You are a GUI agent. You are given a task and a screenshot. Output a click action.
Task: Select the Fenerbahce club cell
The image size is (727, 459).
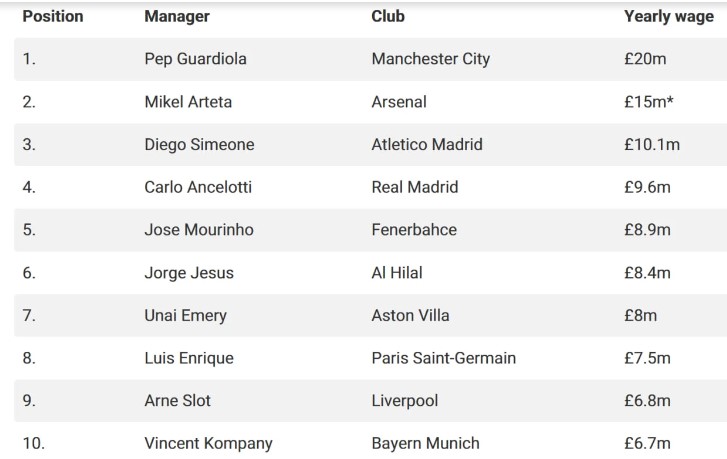click(413, 230)
